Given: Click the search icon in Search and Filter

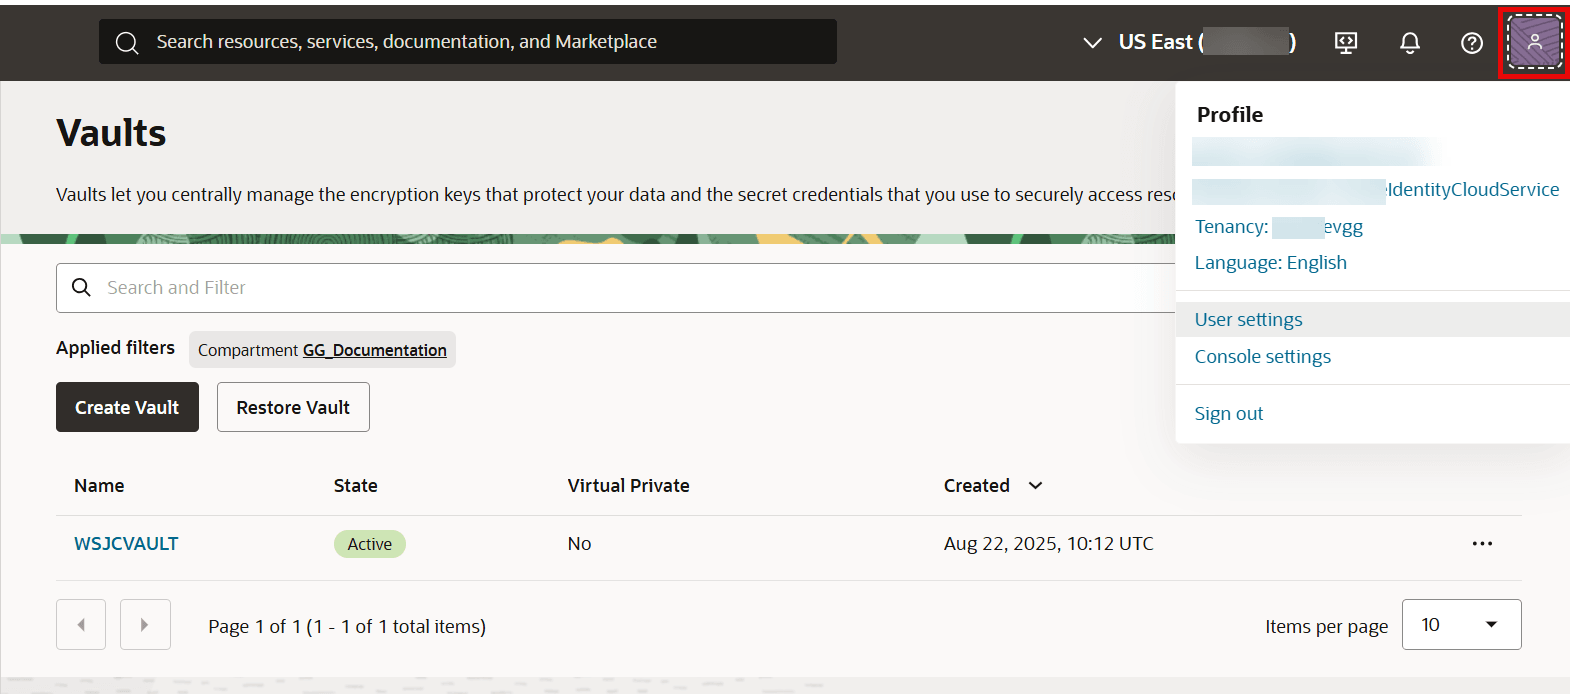Looking at the screenshot, I should pyautogui.click(x=81, y=287).
